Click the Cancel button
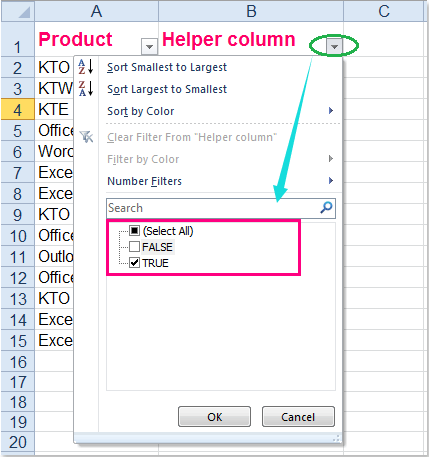Image resolution: width=429 pixels, height=457 pixels. (298, 417)
